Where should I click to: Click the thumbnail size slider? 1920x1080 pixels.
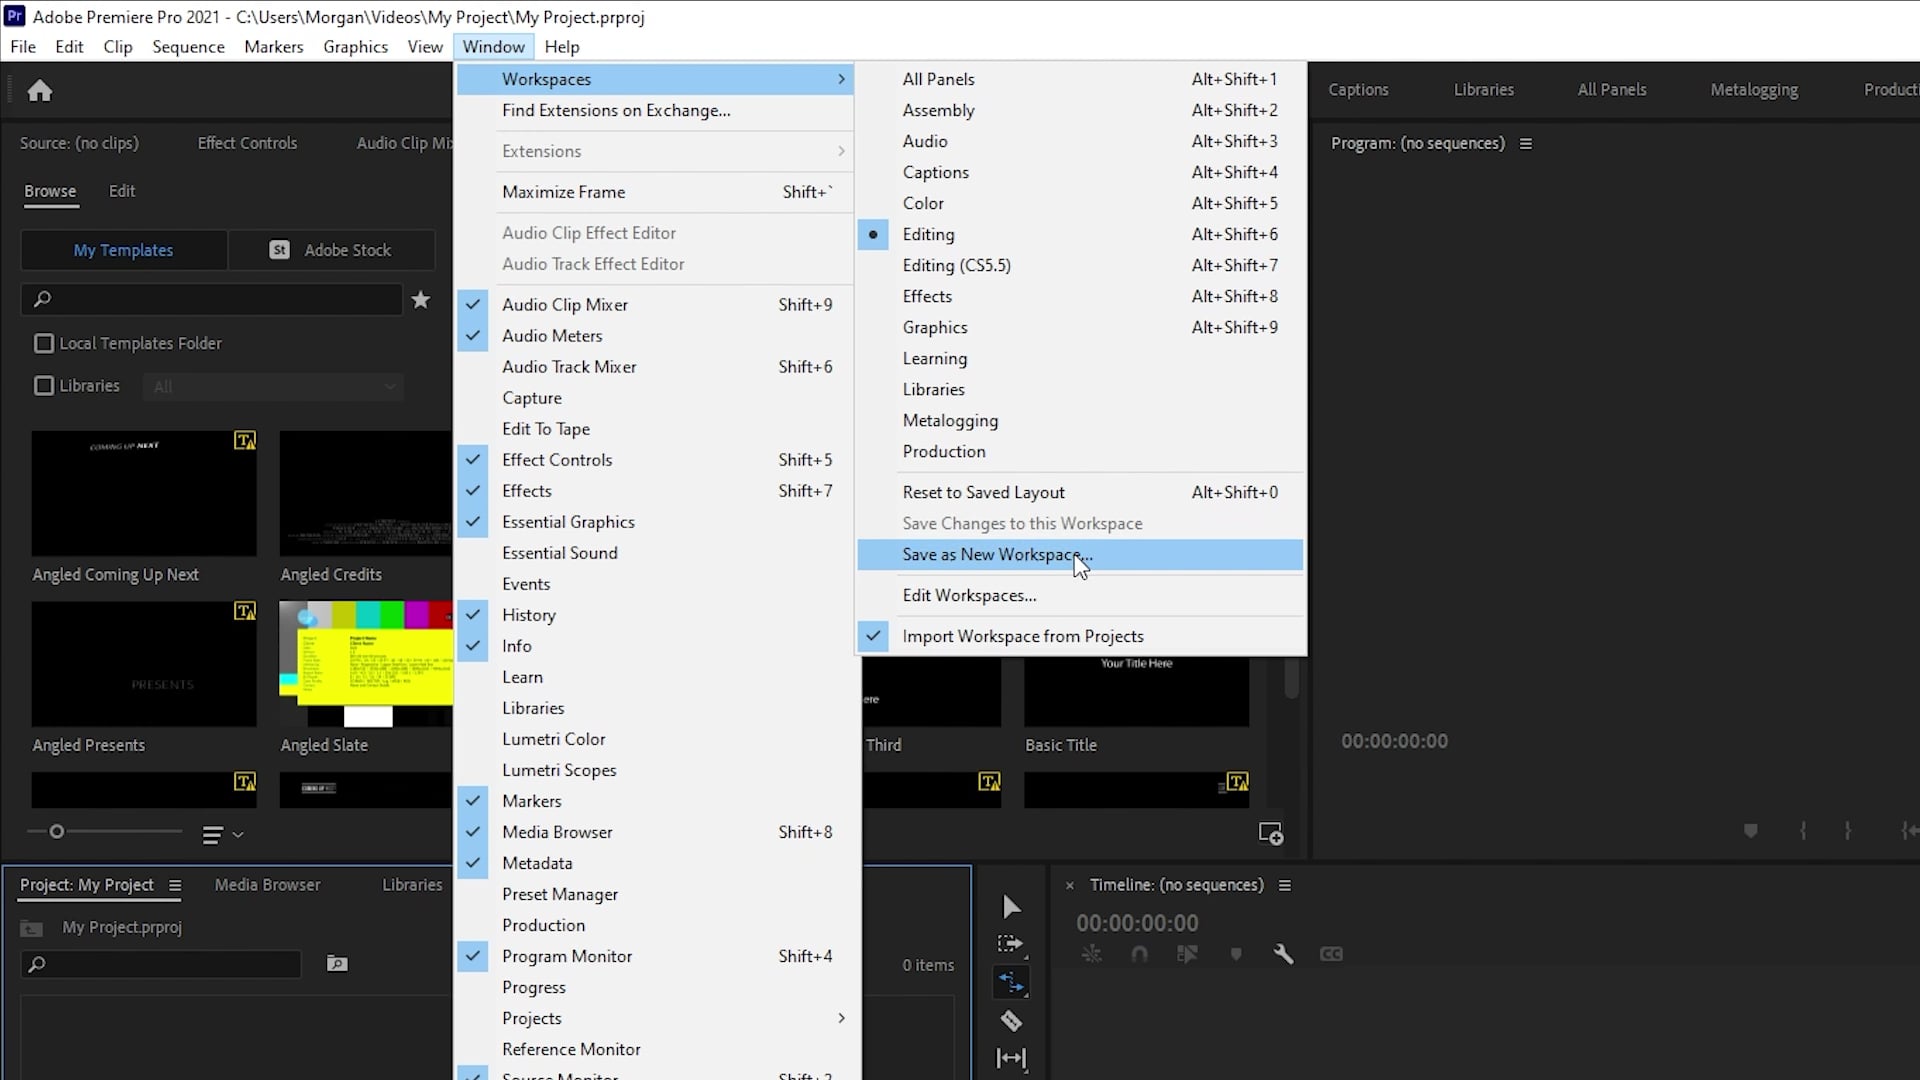[57, 830]
